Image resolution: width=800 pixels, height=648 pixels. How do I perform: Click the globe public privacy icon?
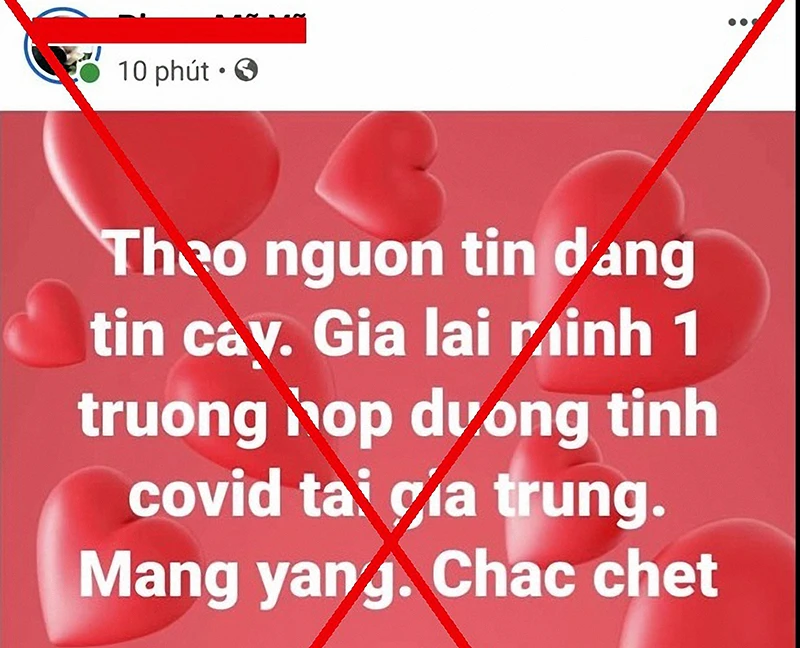coord(246,70)
